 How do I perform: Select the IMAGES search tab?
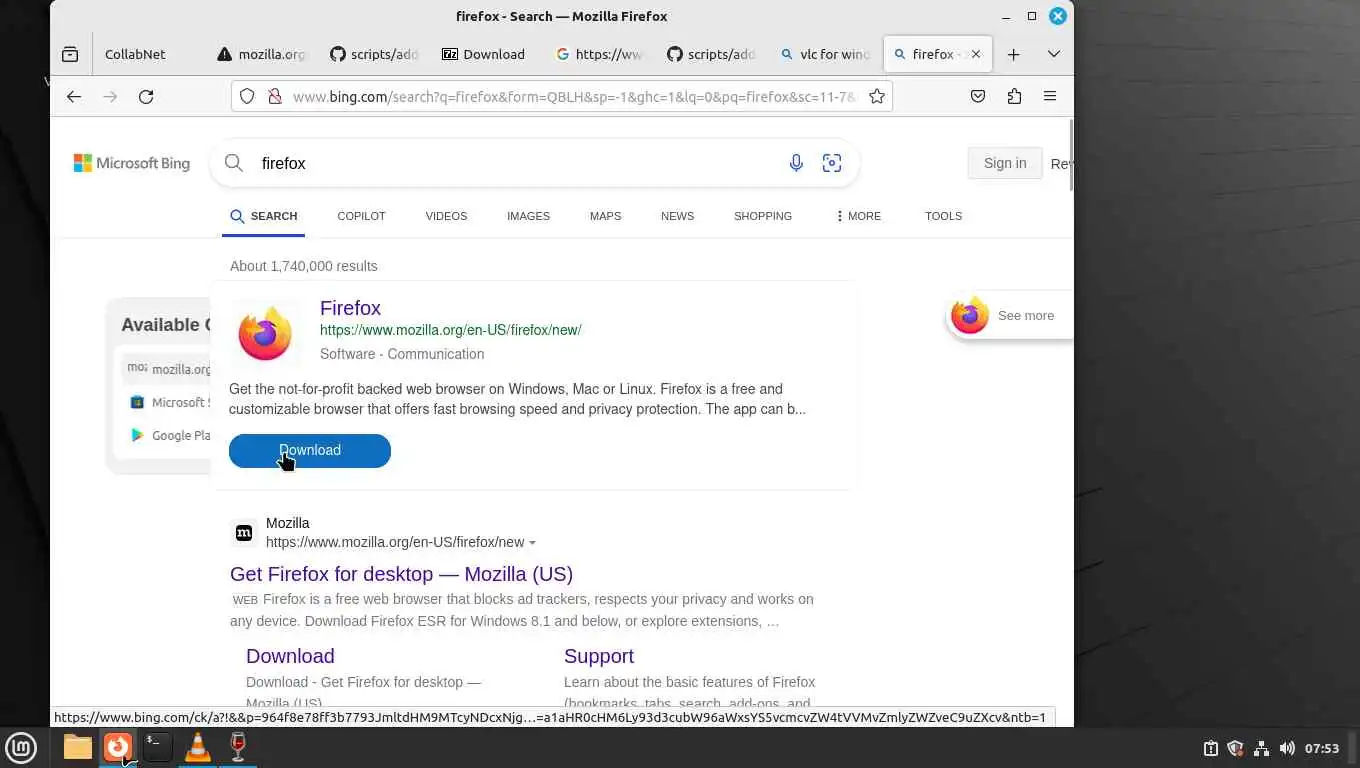[528, 216]
